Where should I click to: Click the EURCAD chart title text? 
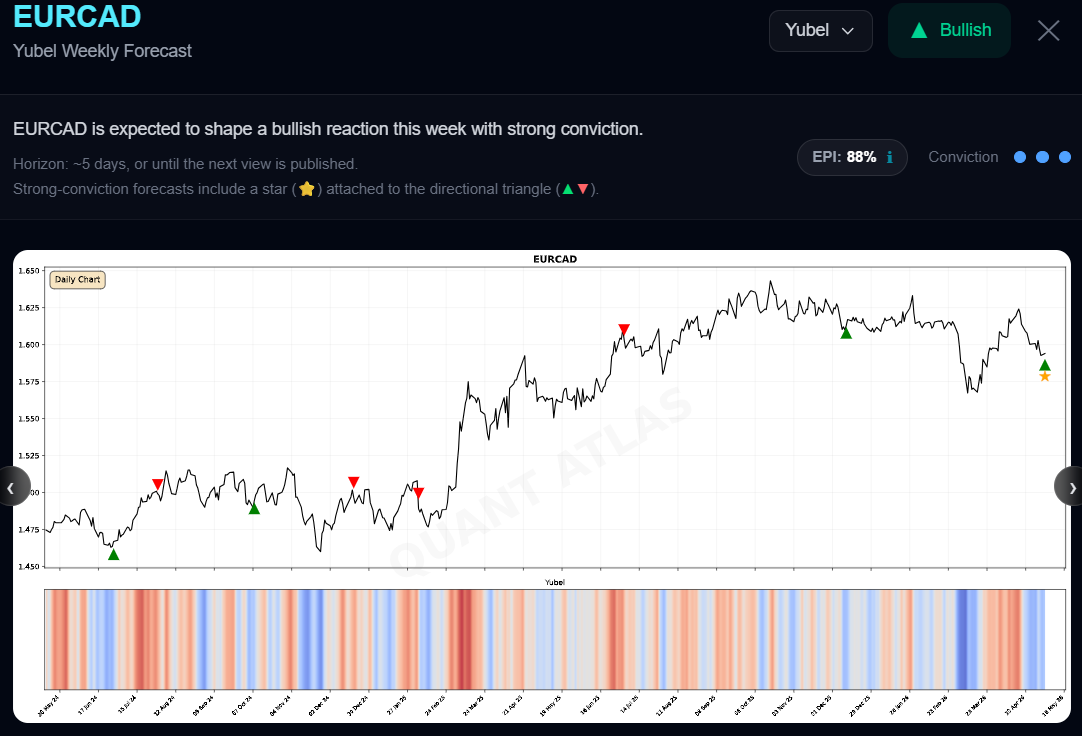pyautogui.click(x=555, y=259)
